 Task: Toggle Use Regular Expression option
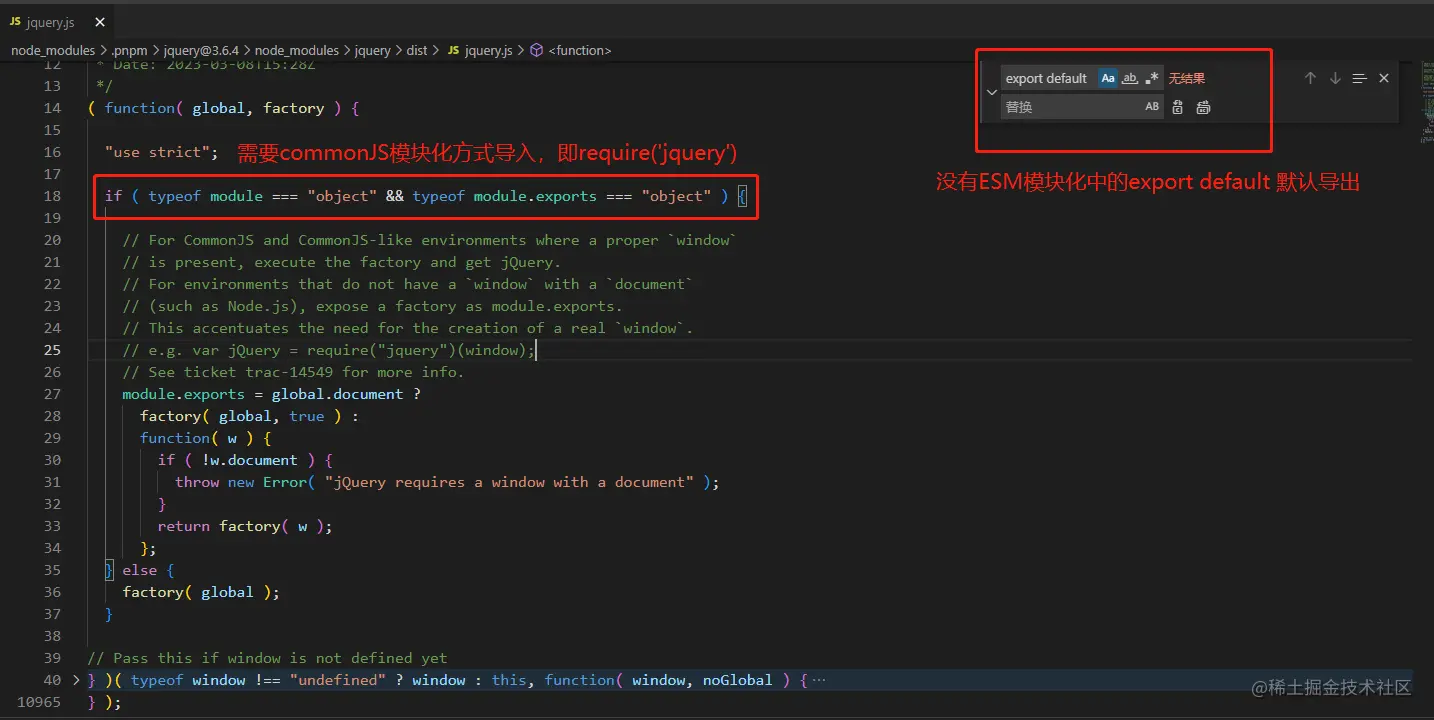(x=1152, y=78)
